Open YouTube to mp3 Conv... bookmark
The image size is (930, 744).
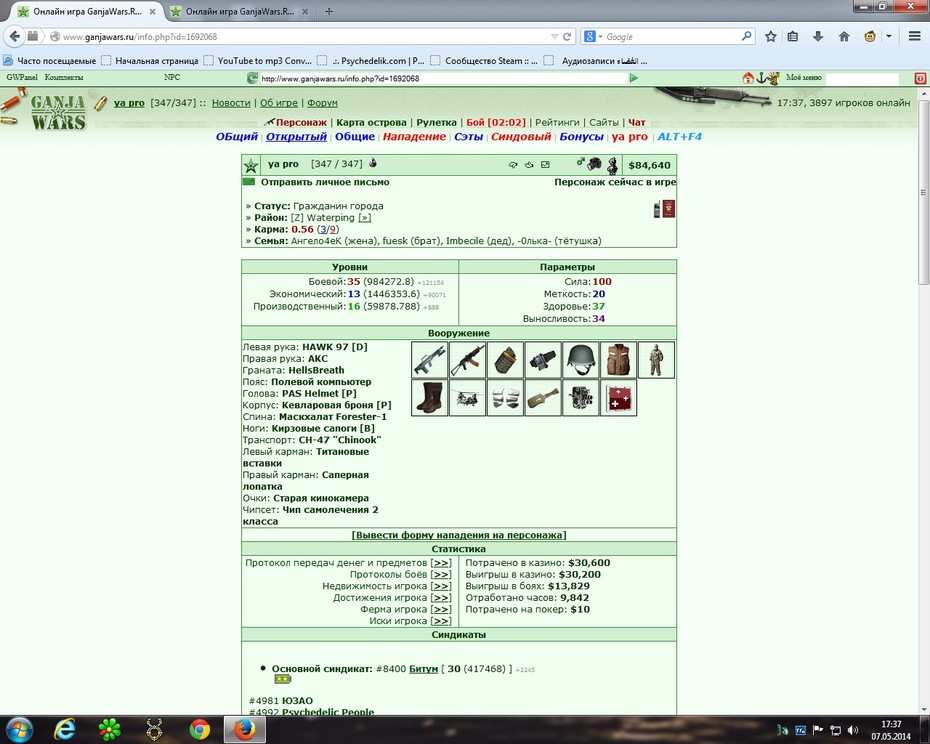tap(258, 61)
